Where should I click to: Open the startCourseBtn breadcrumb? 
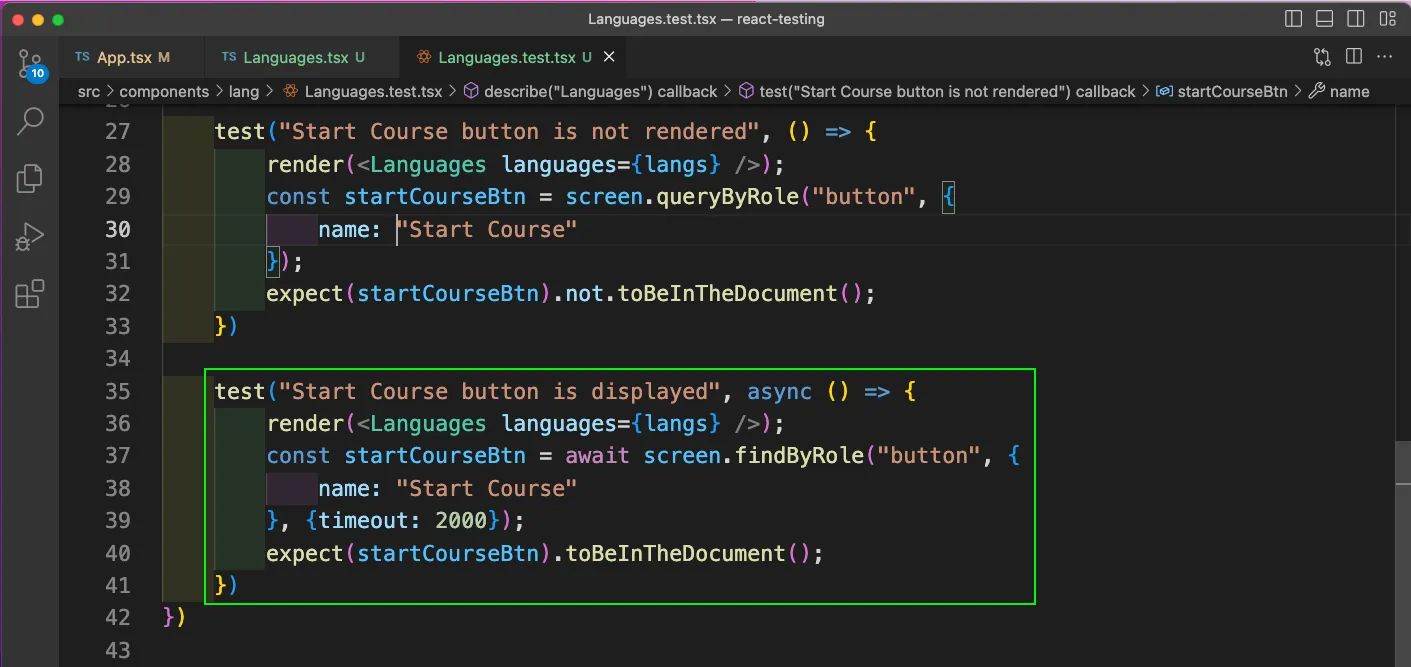[1222, 91]
